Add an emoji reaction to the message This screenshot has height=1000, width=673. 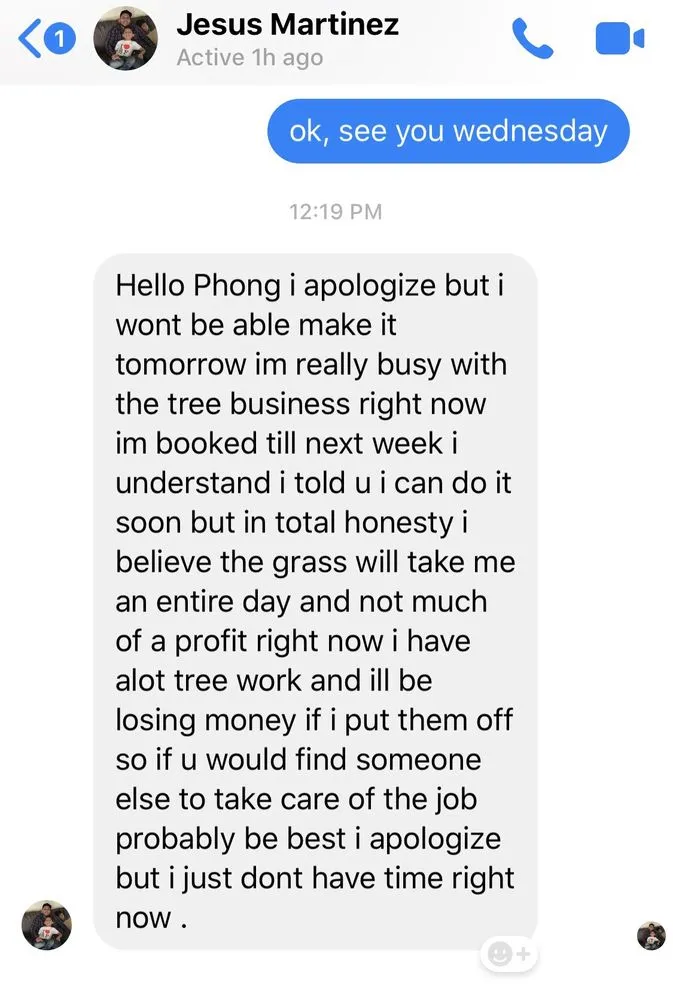pos(510,954)
